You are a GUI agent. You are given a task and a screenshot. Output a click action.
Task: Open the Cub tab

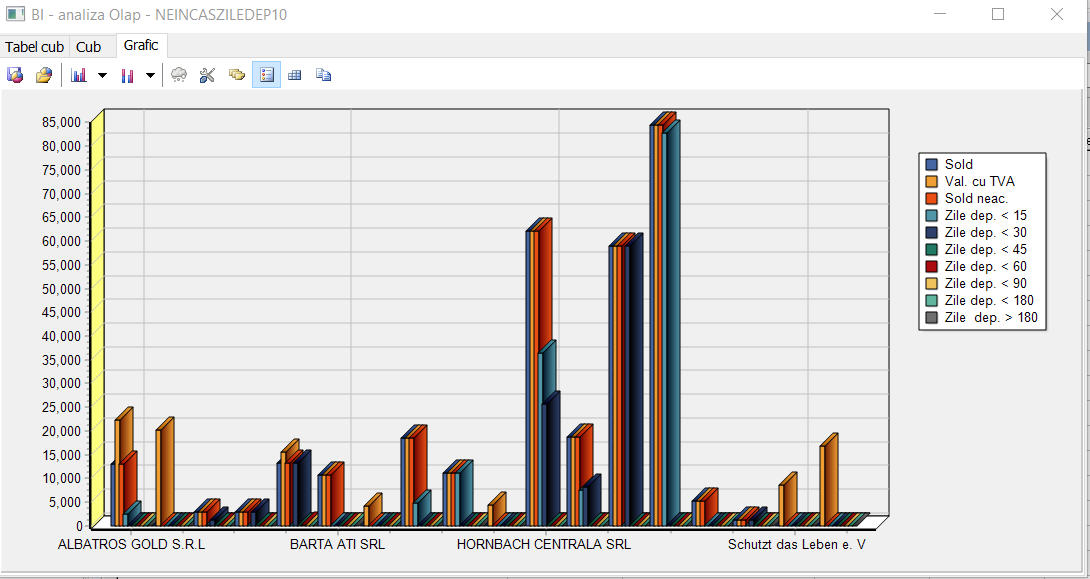89,47
